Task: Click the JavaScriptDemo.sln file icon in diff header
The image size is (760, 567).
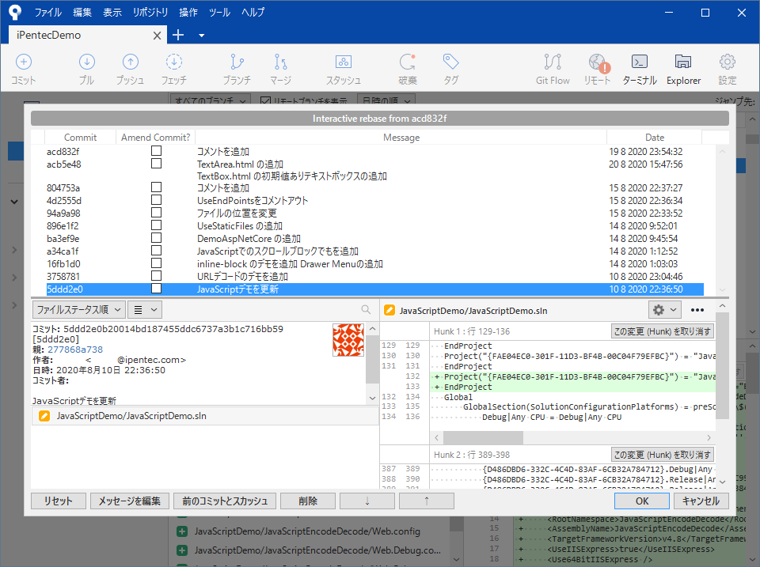Action: tap(389, 310)
